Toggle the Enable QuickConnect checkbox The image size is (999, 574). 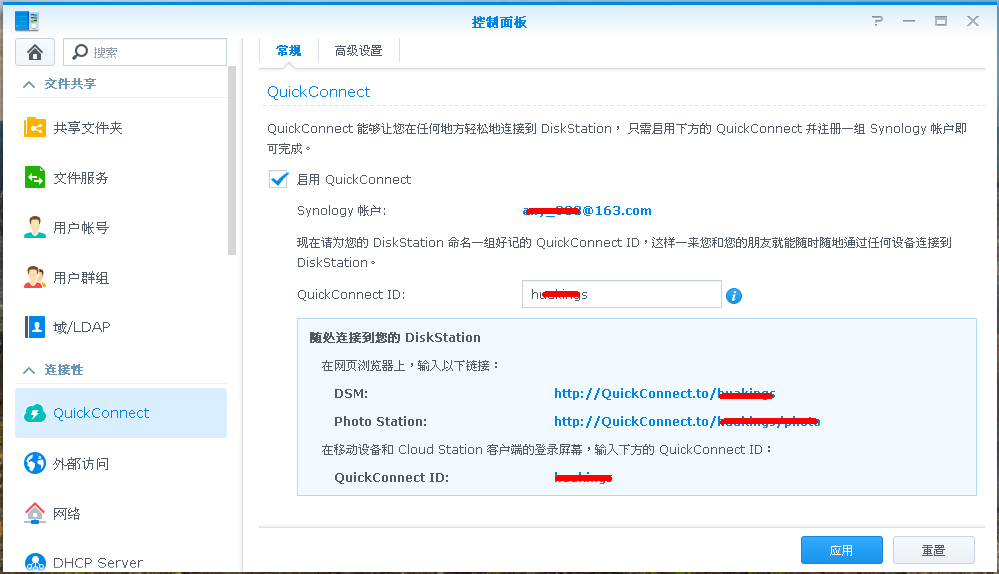click(278, 179)
